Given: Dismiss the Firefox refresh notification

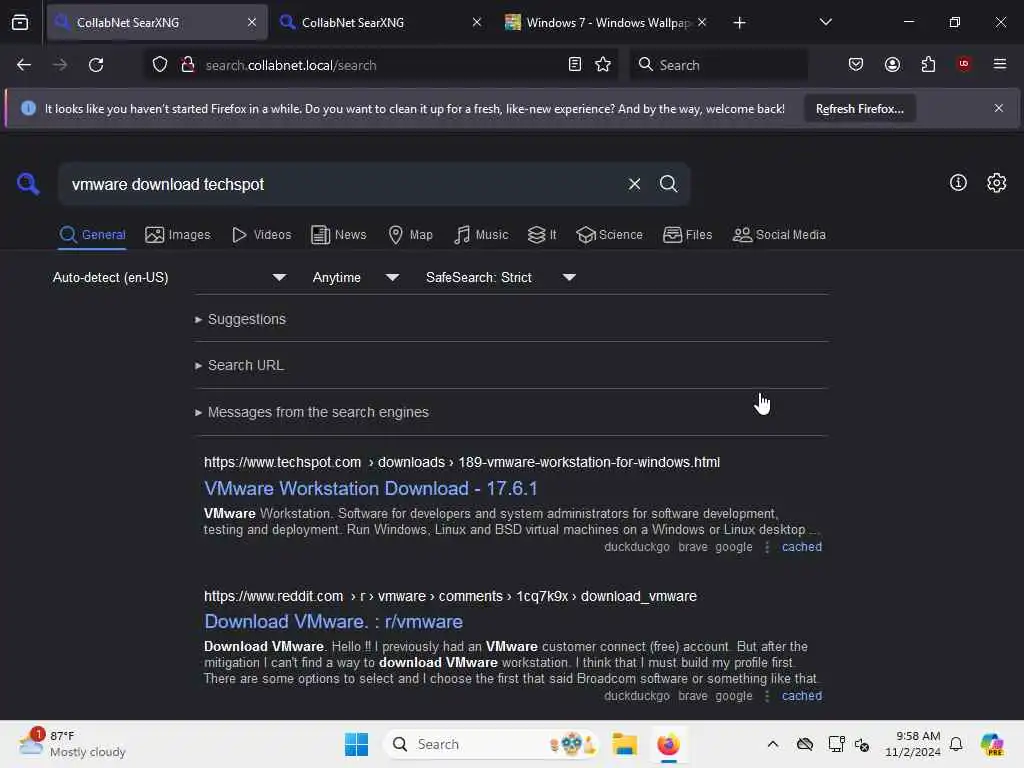Looking at the screenshot, I should click(998, 108).
